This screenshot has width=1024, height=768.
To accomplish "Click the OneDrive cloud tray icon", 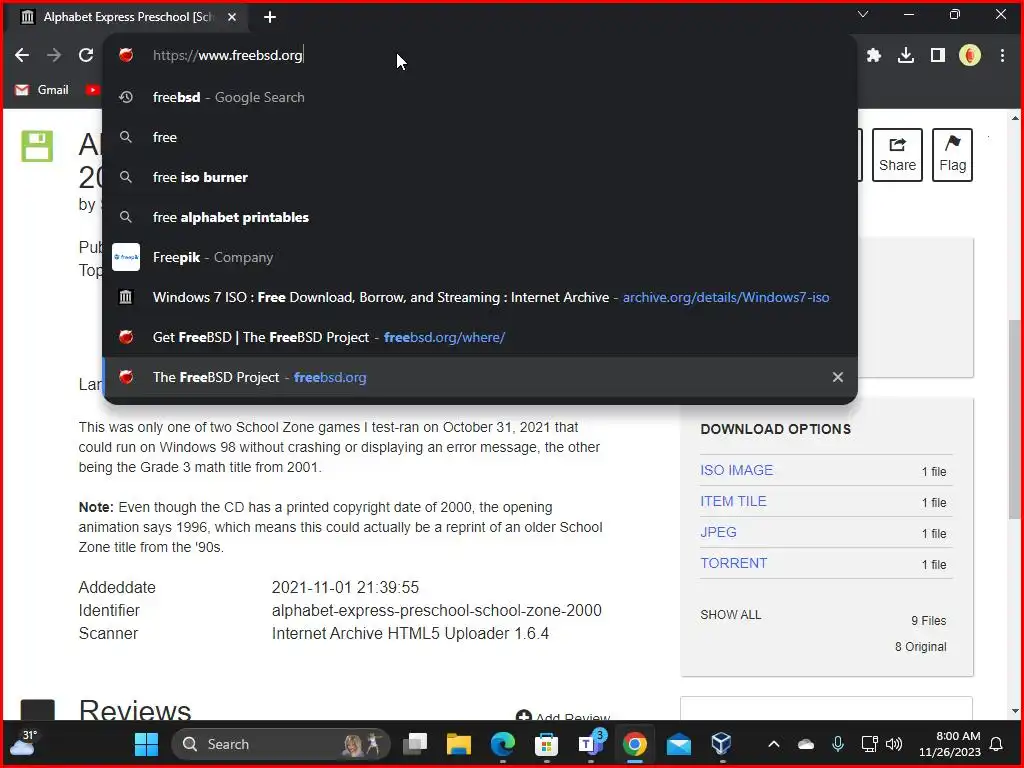I will [x=806, y=744].
